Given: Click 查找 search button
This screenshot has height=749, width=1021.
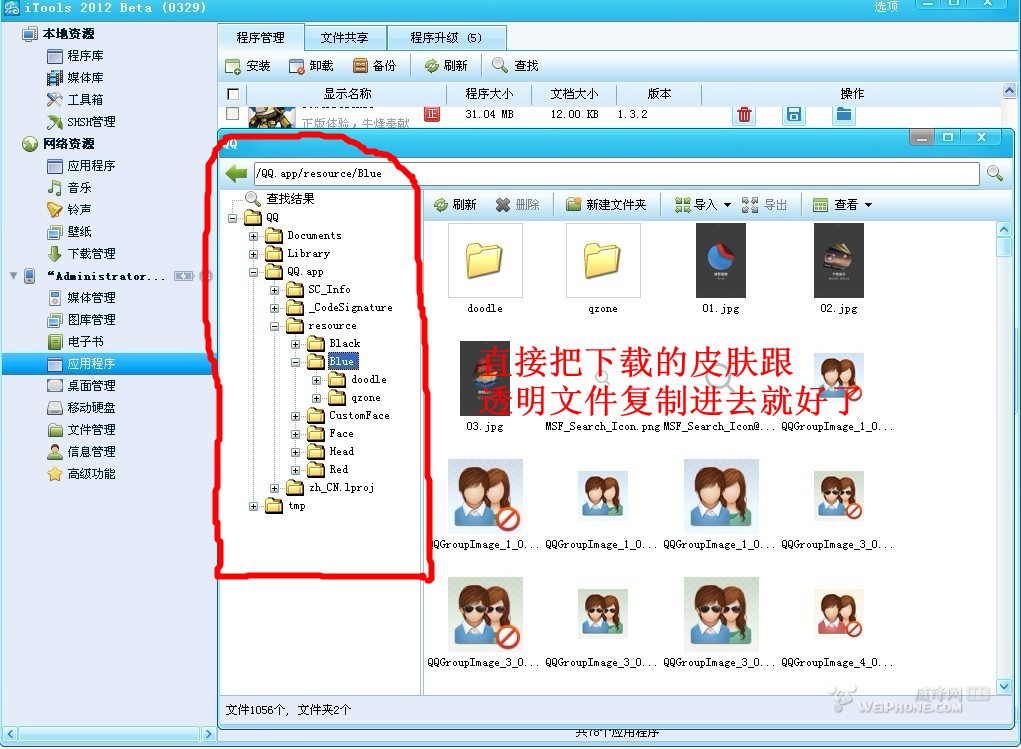Looking at the screenshot, I should pos(516,66).
